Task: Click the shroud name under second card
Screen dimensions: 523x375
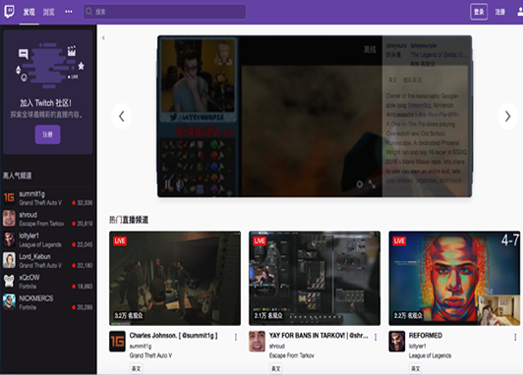Action: coord(277,346)
